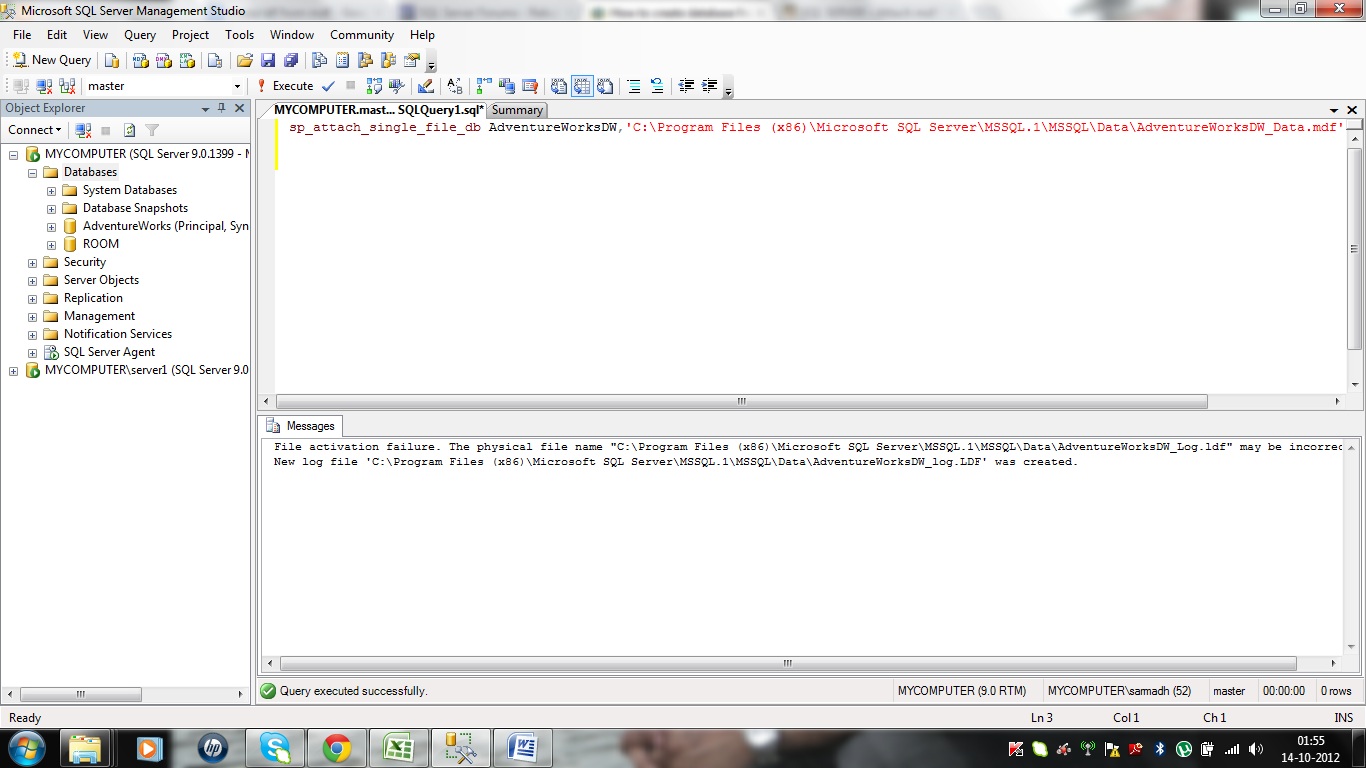This screenshot has height=768, width=1366.
Task: Open the Object Explorer filter icon
Action: (x=152, y=130)
